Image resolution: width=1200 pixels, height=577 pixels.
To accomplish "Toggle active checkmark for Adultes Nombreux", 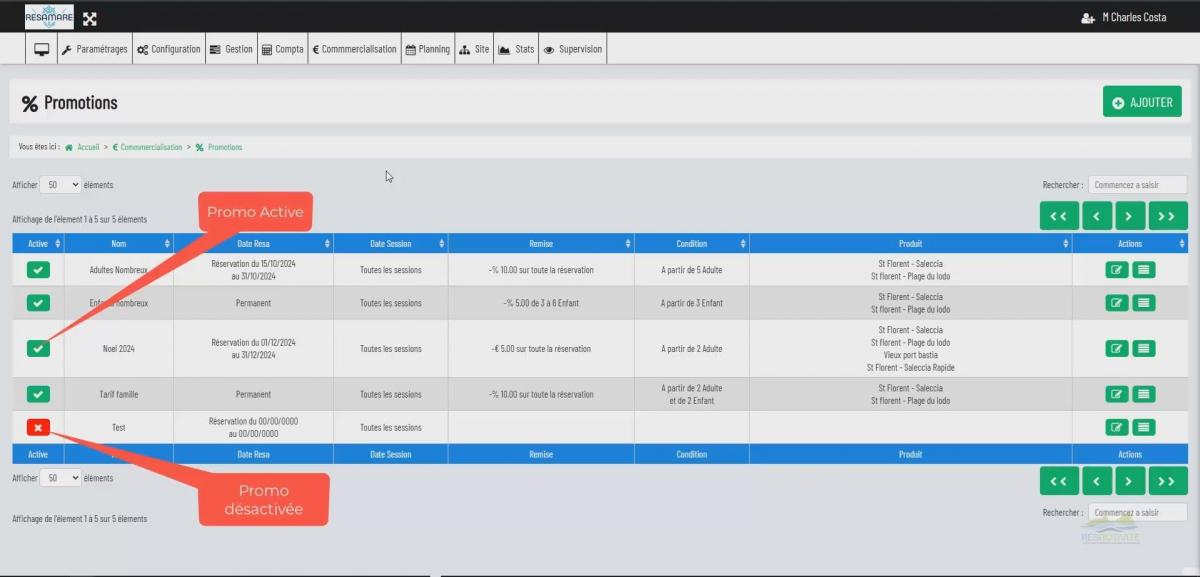I will [38, 270].
